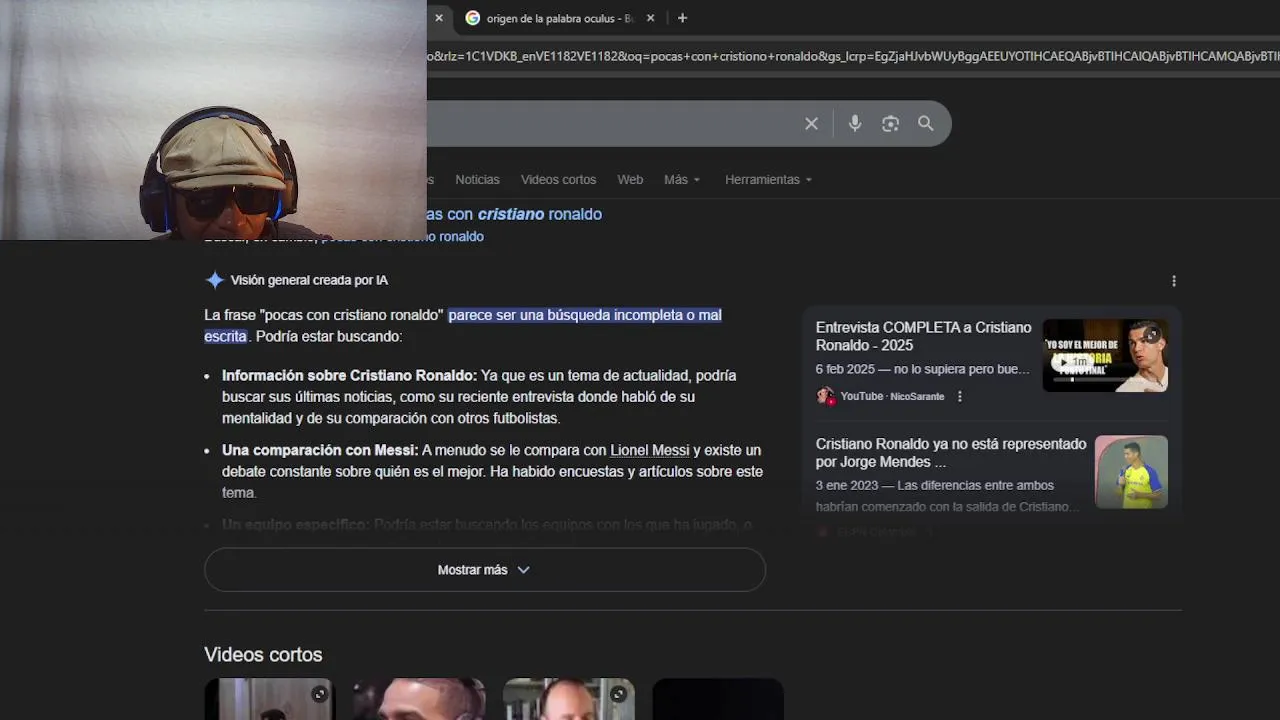This screenshot has height=720, width=1280.
Task: Open the first Videos cortos thumbnail
Action: click(x=269, y=699)
